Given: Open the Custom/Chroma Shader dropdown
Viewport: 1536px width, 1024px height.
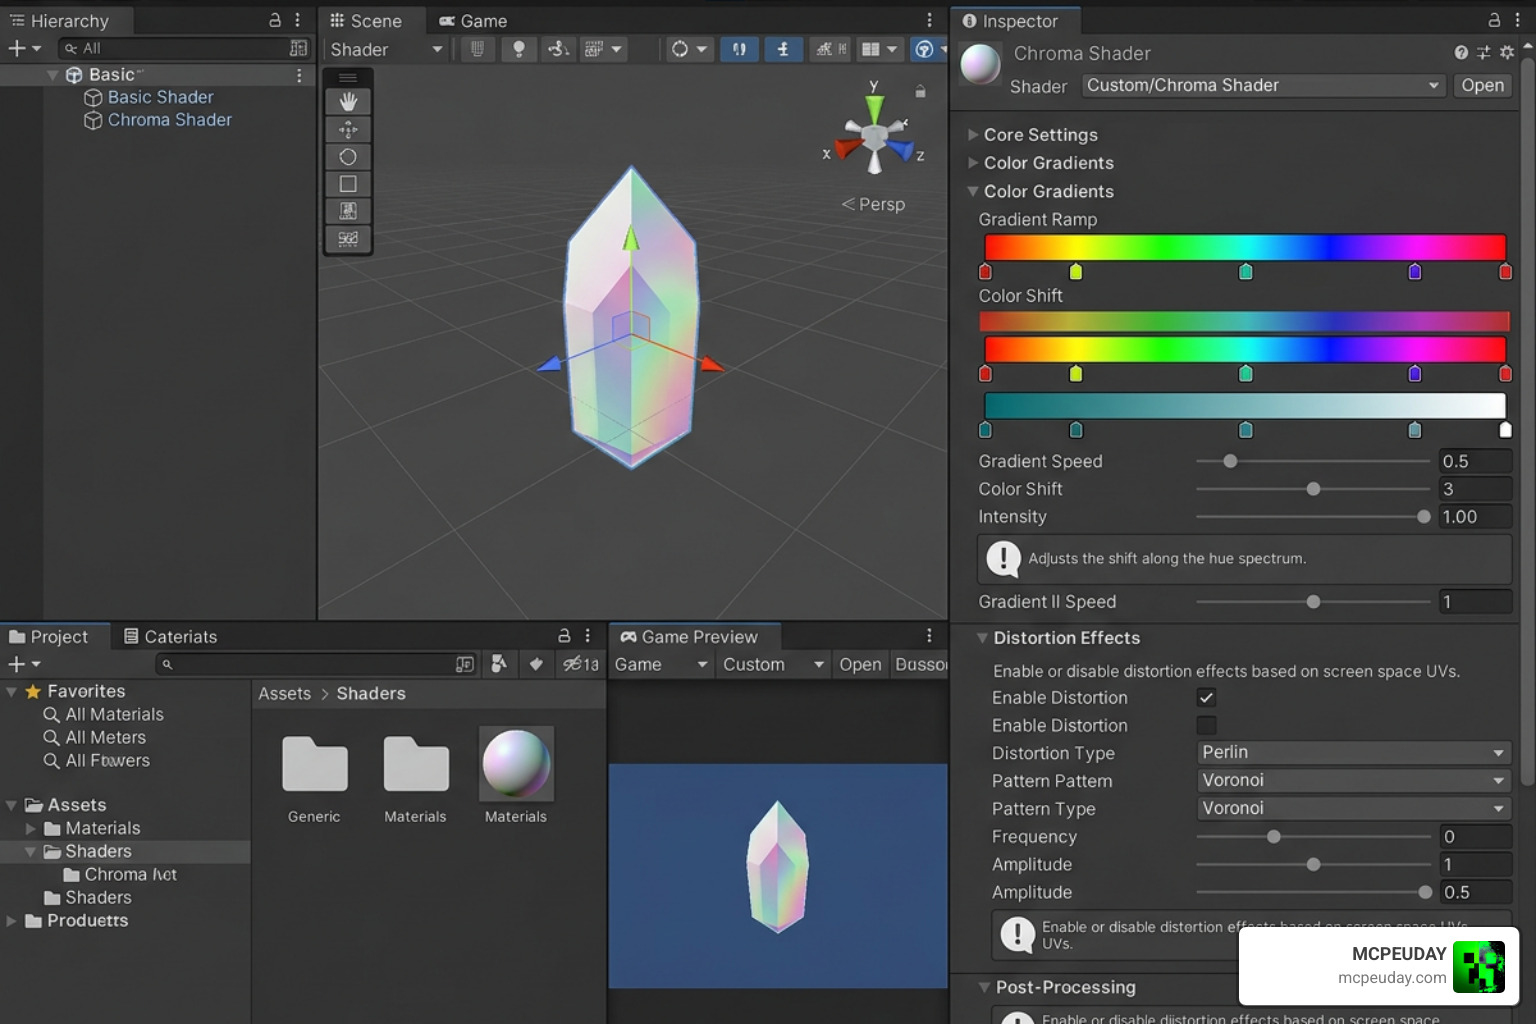Looking at the screenshot, I should pos(1264,86).
